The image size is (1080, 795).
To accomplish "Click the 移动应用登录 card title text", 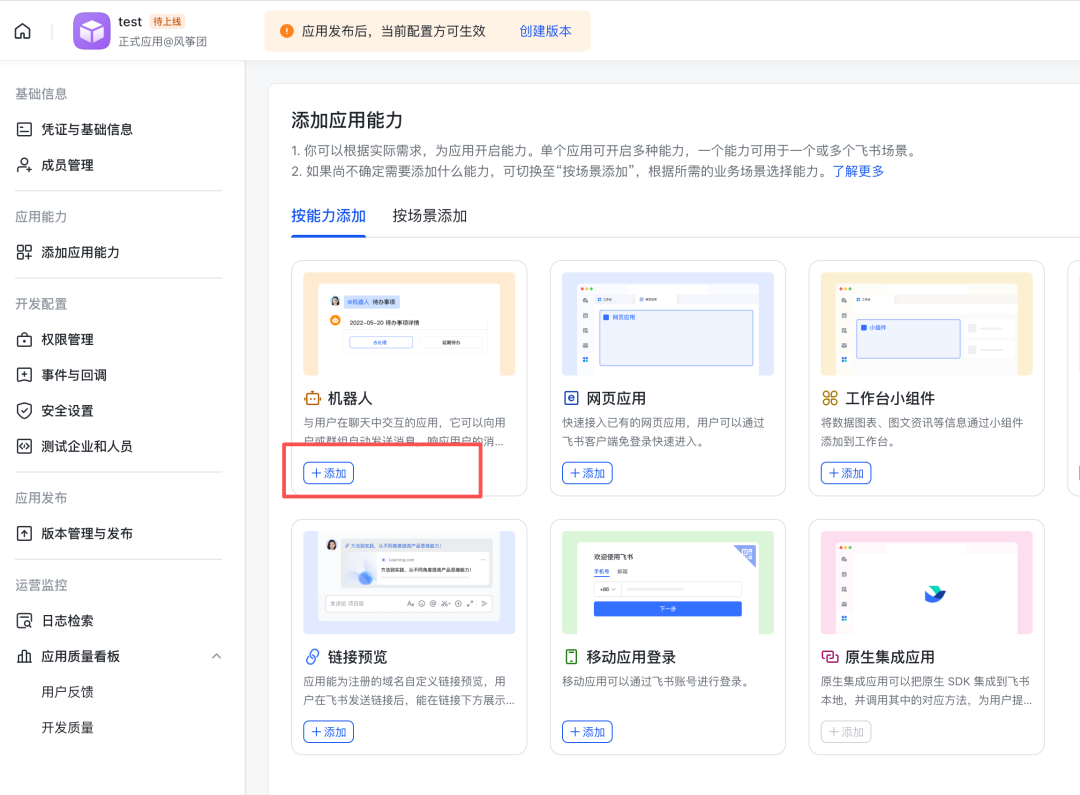I will tap(631, 657).
